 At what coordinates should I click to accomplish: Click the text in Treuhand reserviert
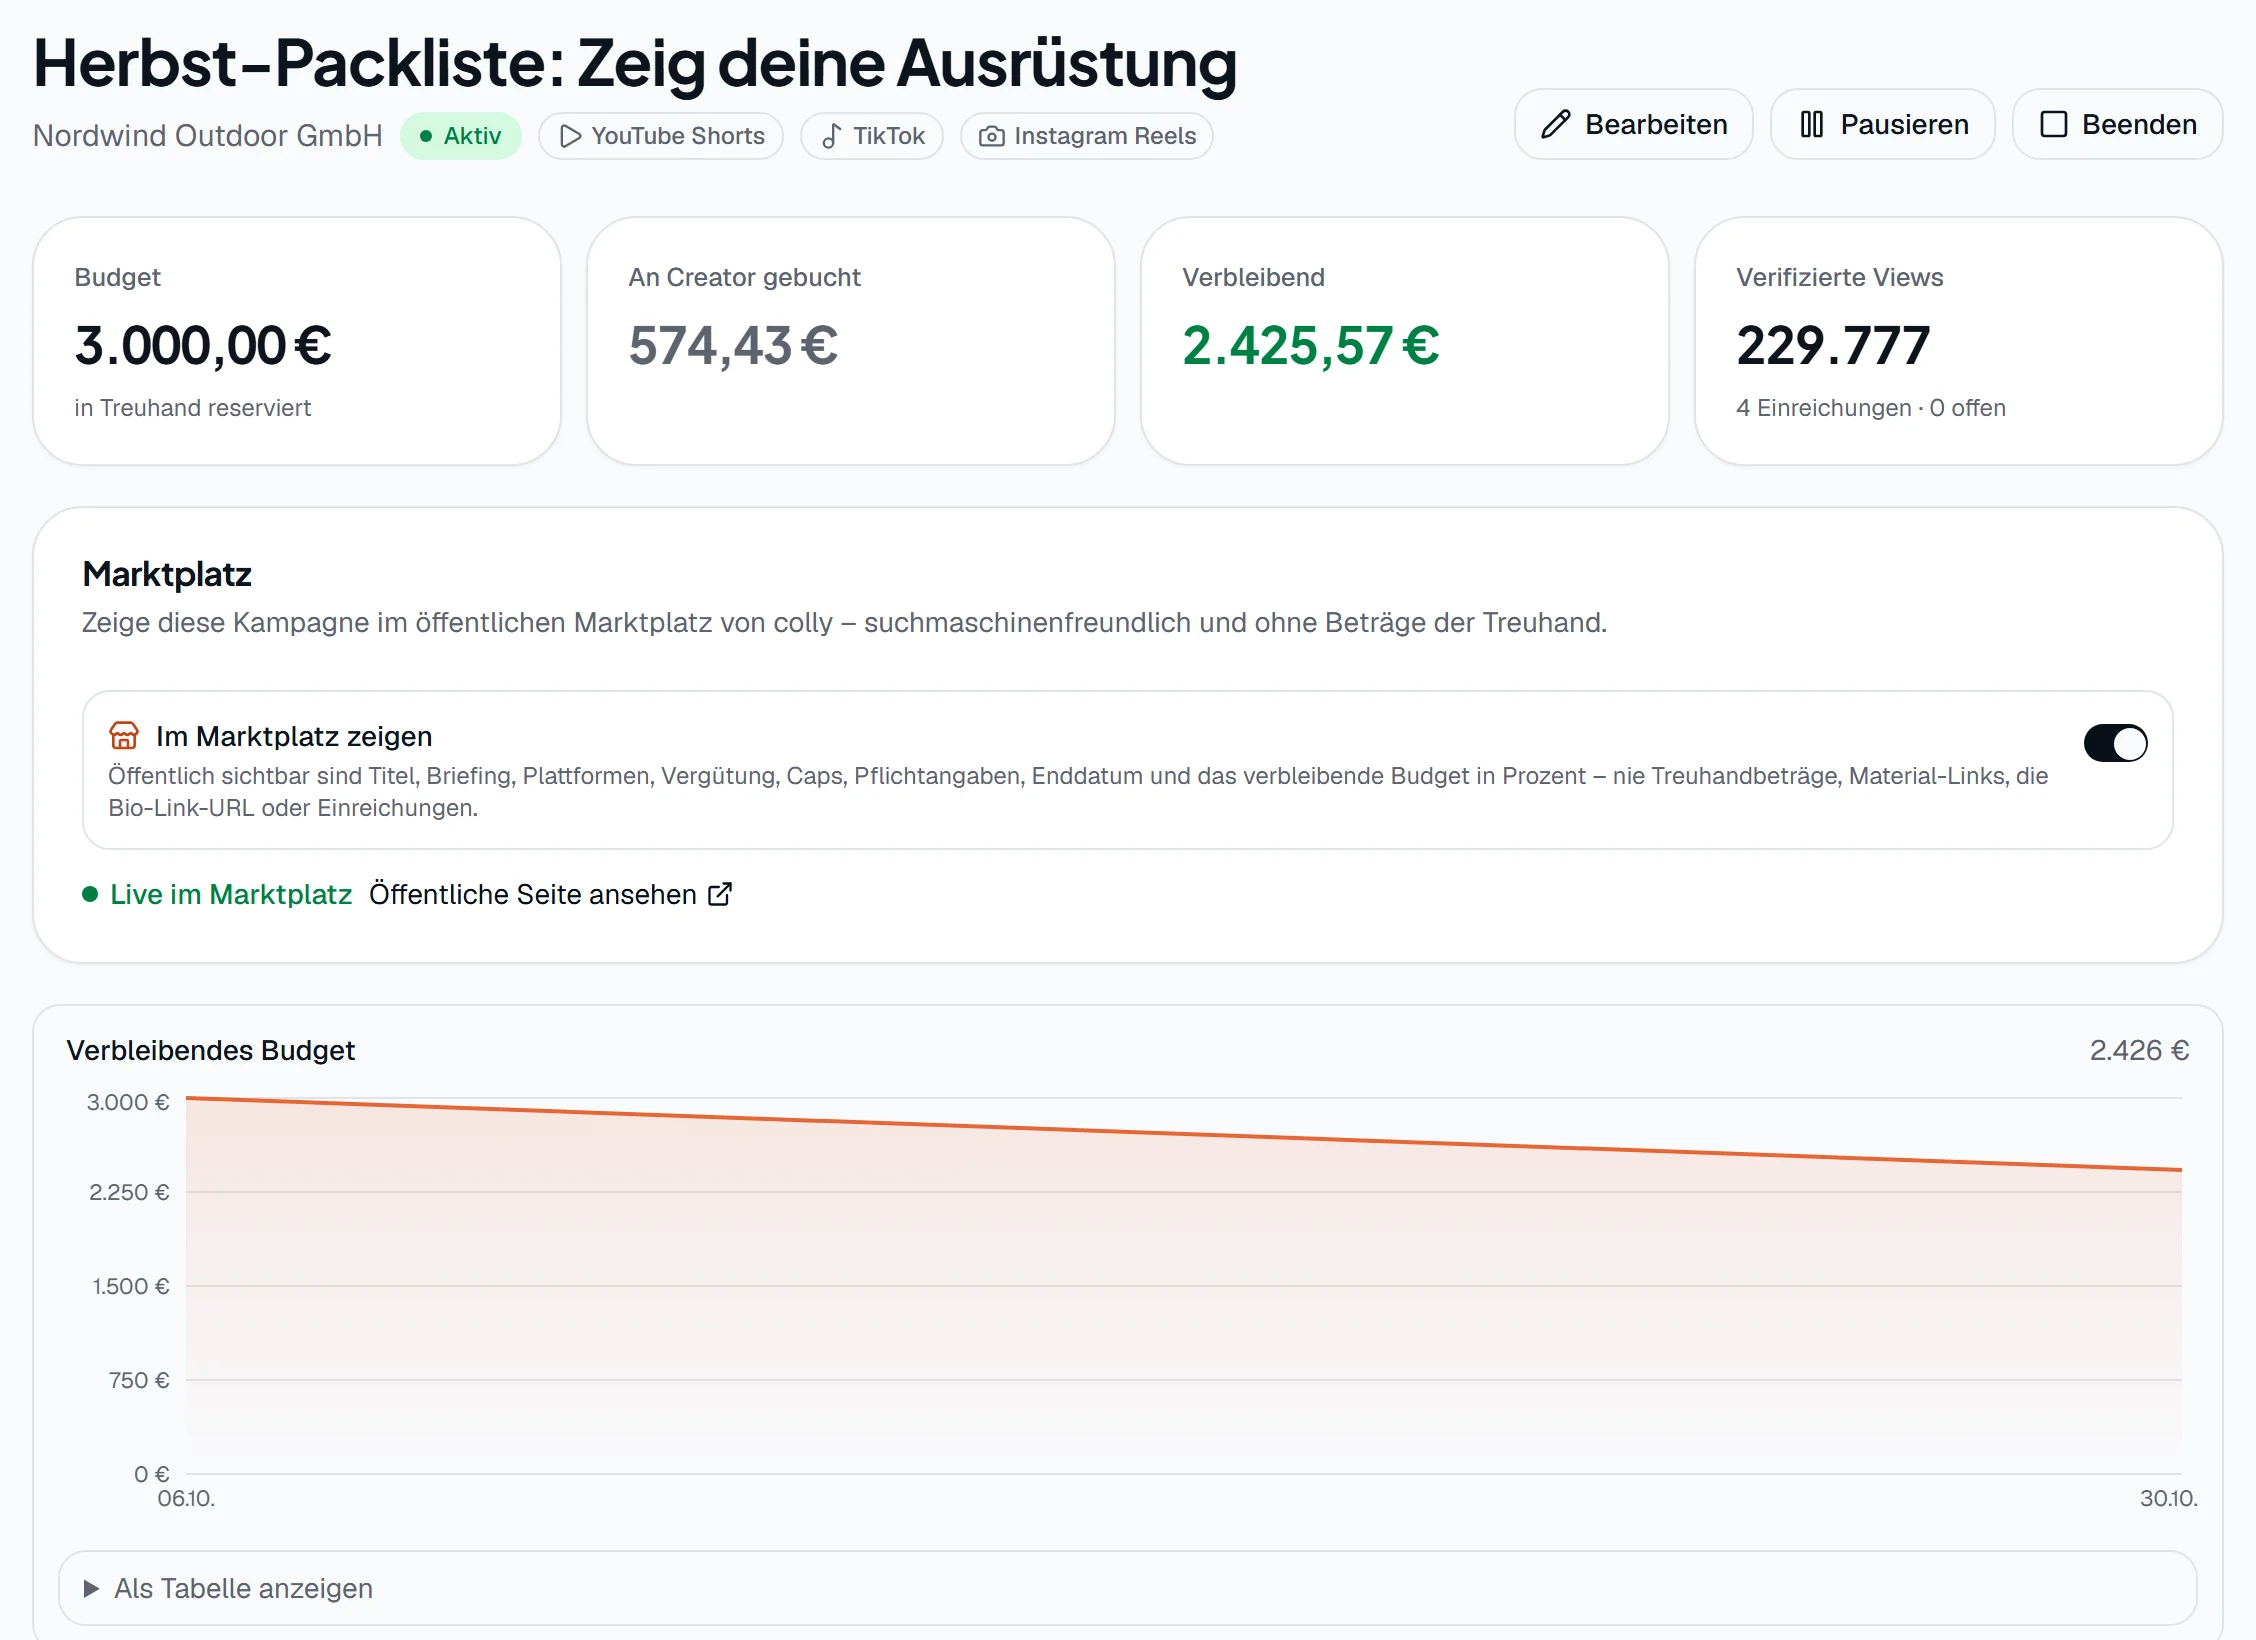pos(193,408)
